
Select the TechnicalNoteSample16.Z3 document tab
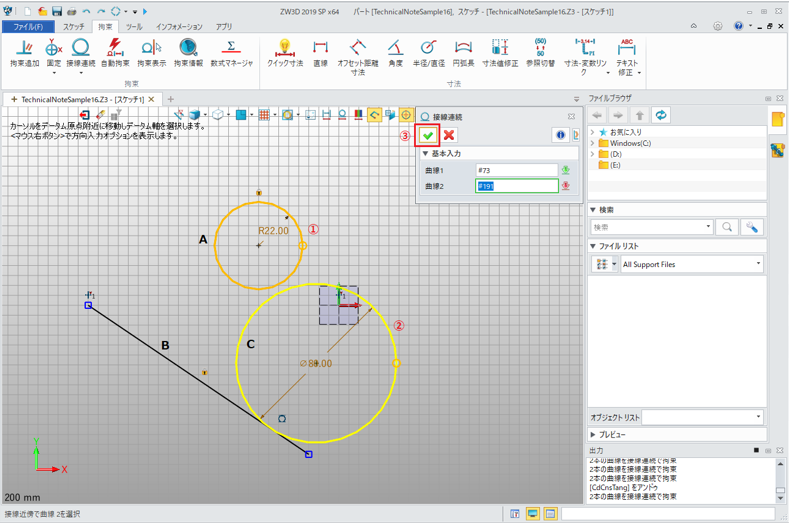point(82,99)
